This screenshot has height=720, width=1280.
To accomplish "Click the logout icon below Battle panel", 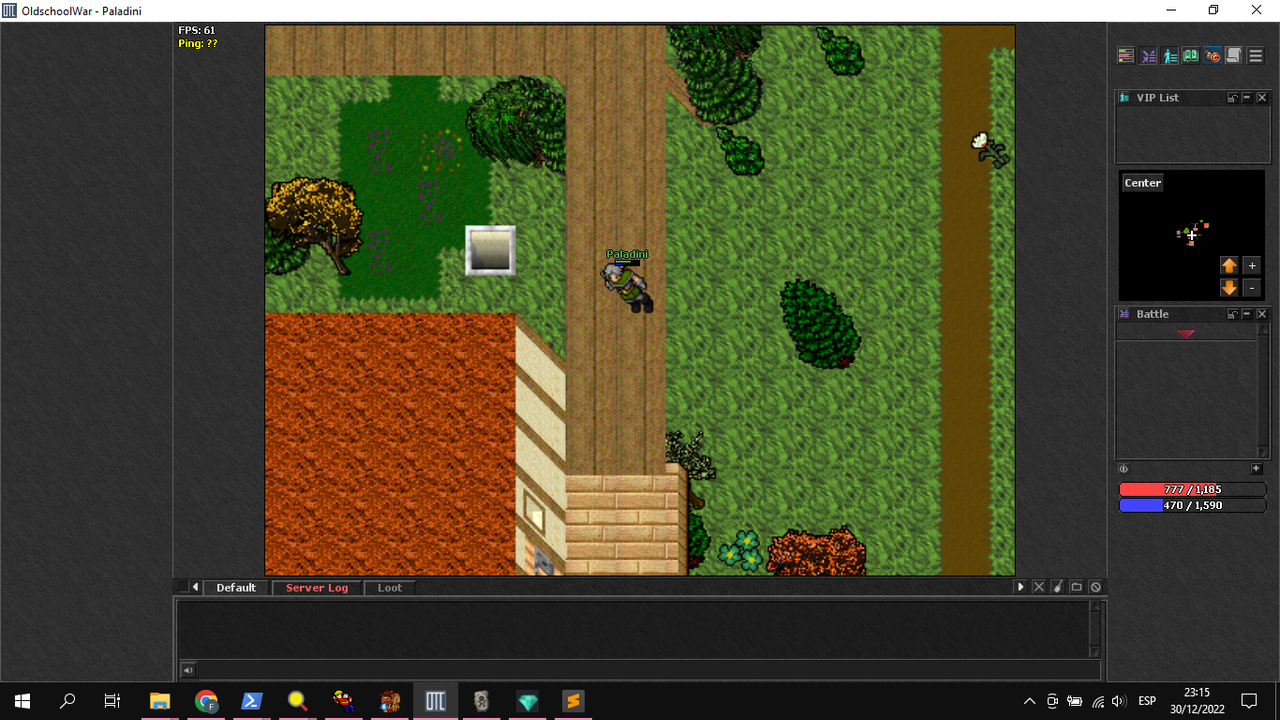I will (x=1124, y=469).
